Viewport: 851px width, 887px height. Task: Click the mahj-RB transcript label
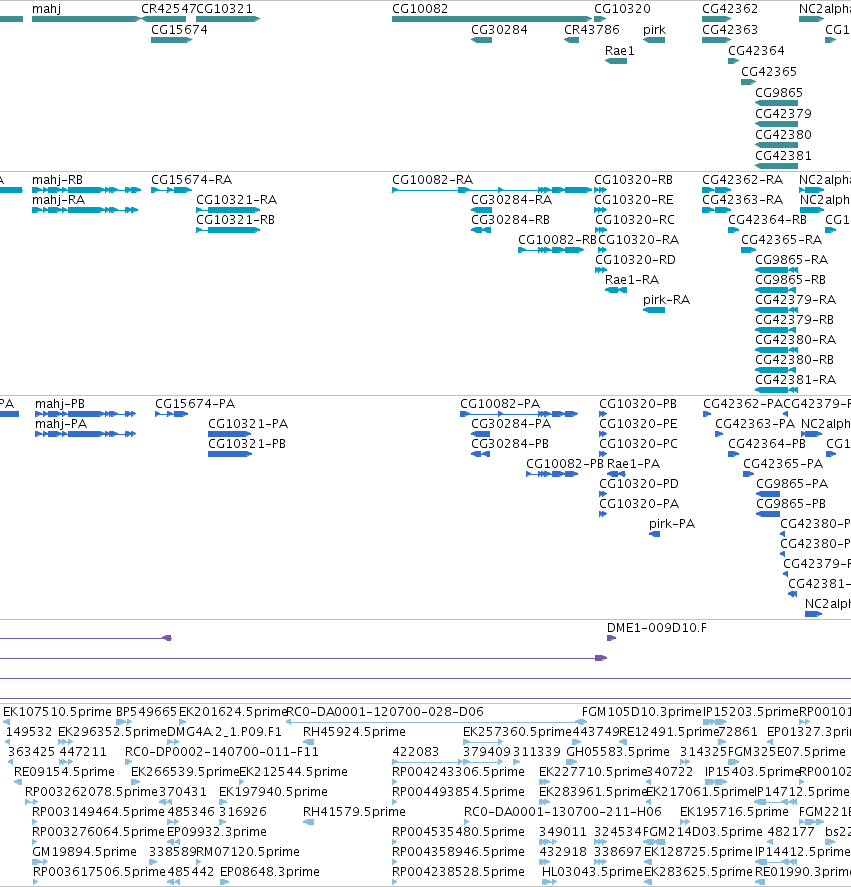coord(57,180)
